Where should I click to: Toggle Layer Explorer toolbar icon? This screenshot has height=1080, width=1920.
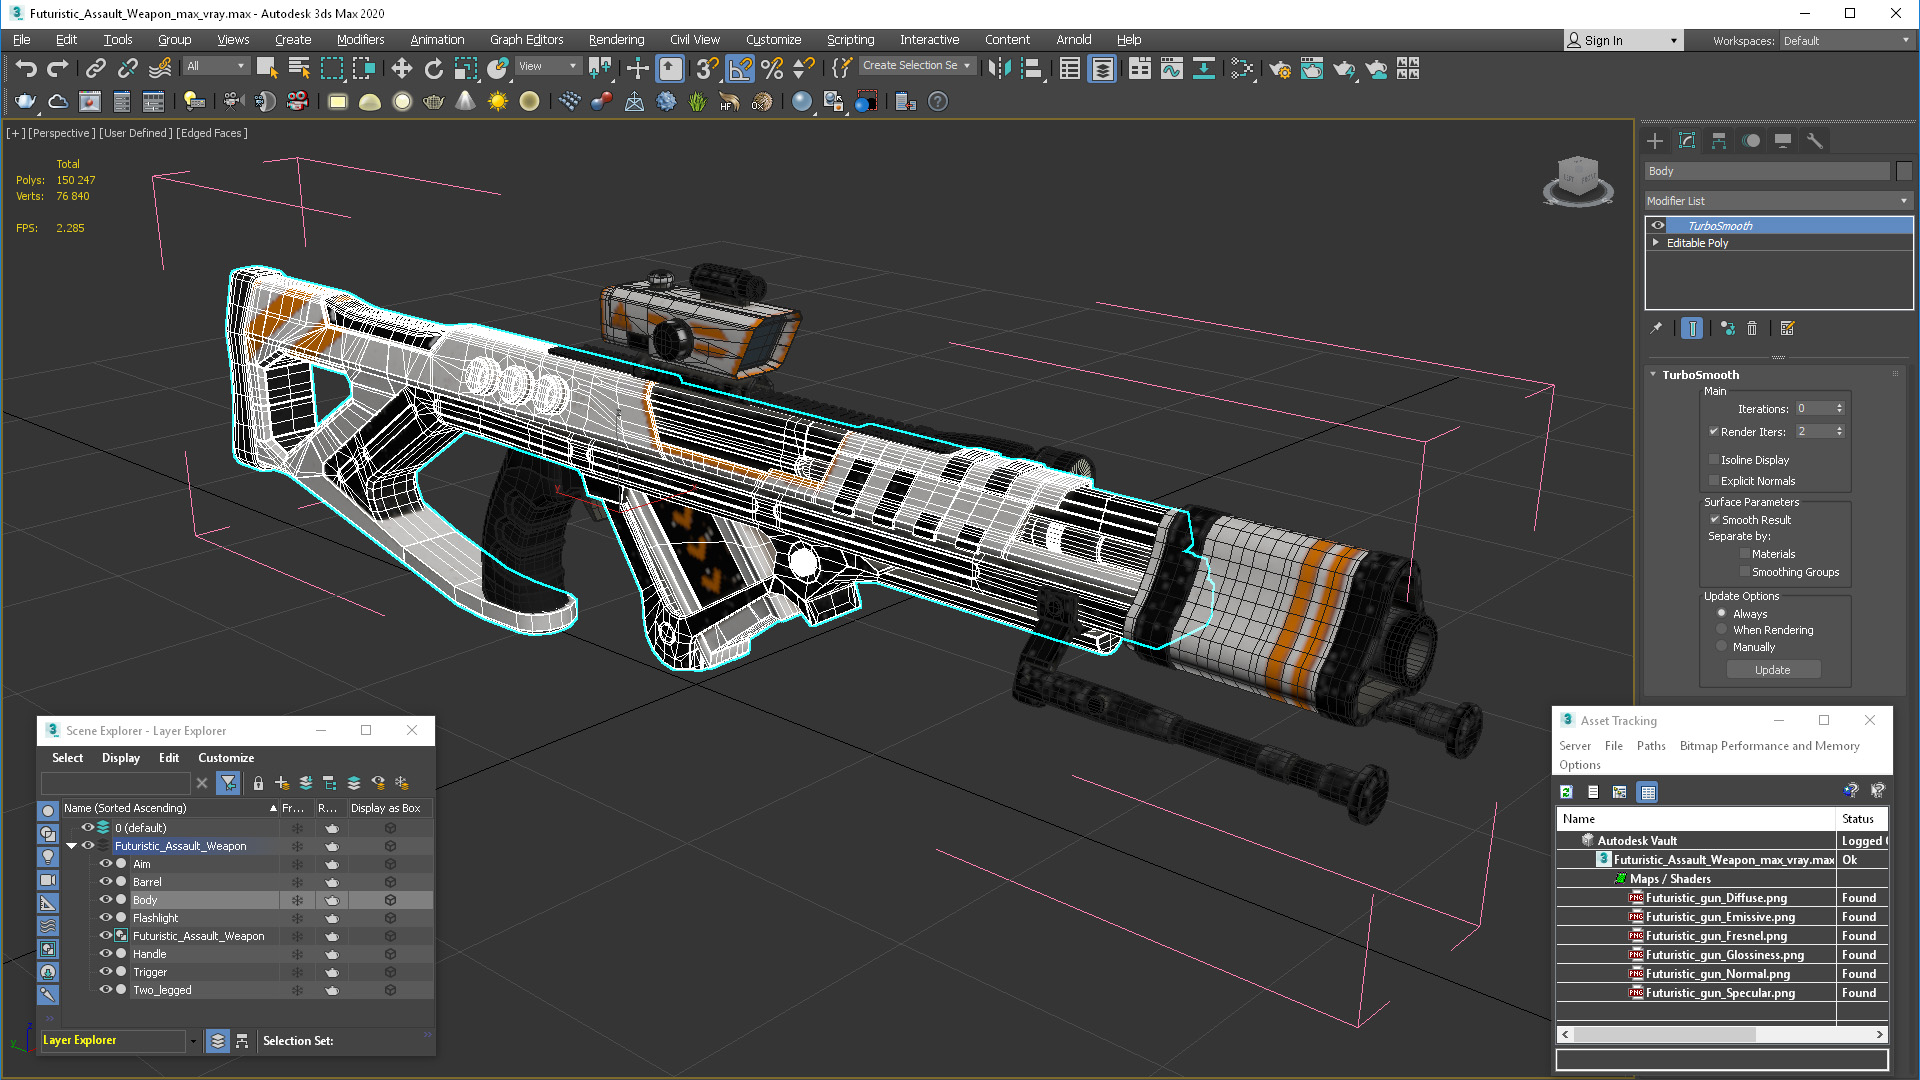(1102, 68)
